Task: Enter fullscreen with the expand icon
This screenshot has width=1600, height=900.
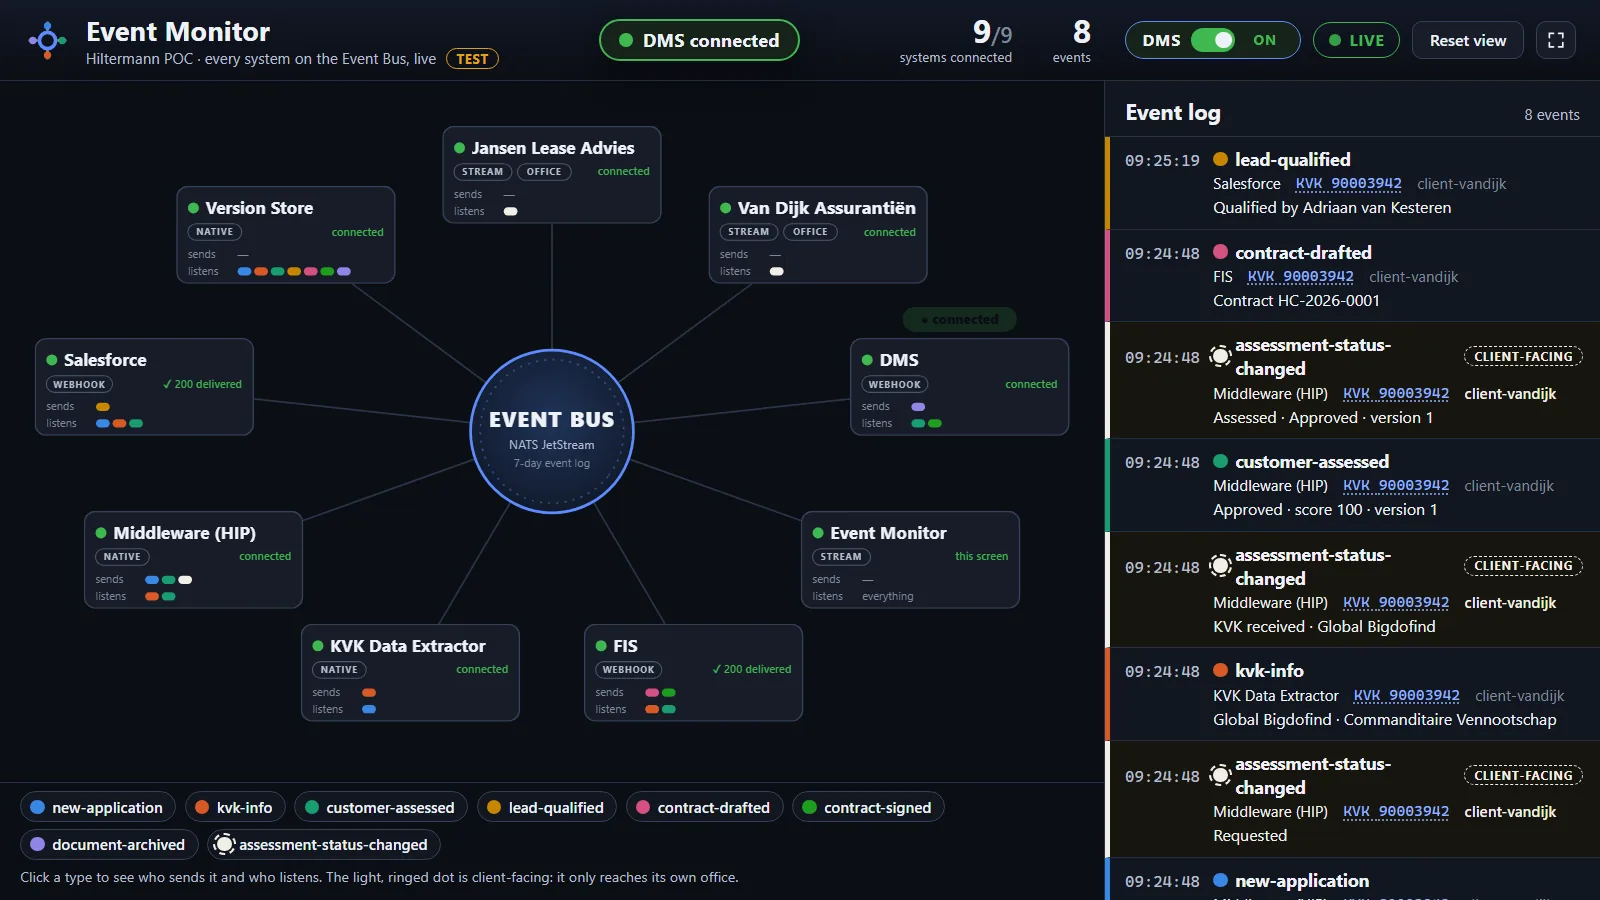Action: 1556,40
